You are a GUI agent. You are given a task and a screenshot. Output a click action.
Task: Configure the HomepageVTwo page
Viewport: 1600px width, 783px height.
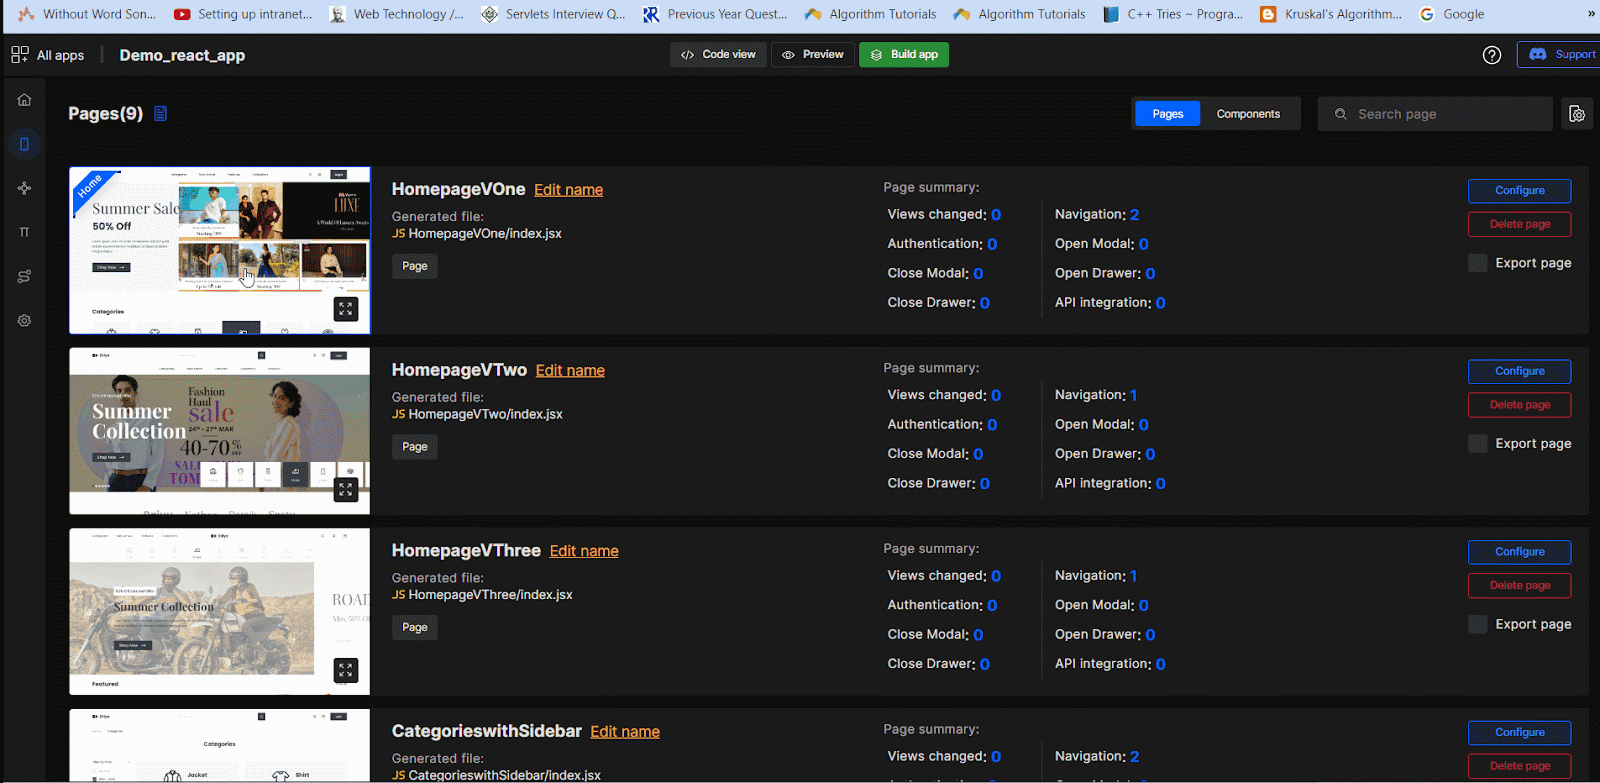tap(1519, 372)
